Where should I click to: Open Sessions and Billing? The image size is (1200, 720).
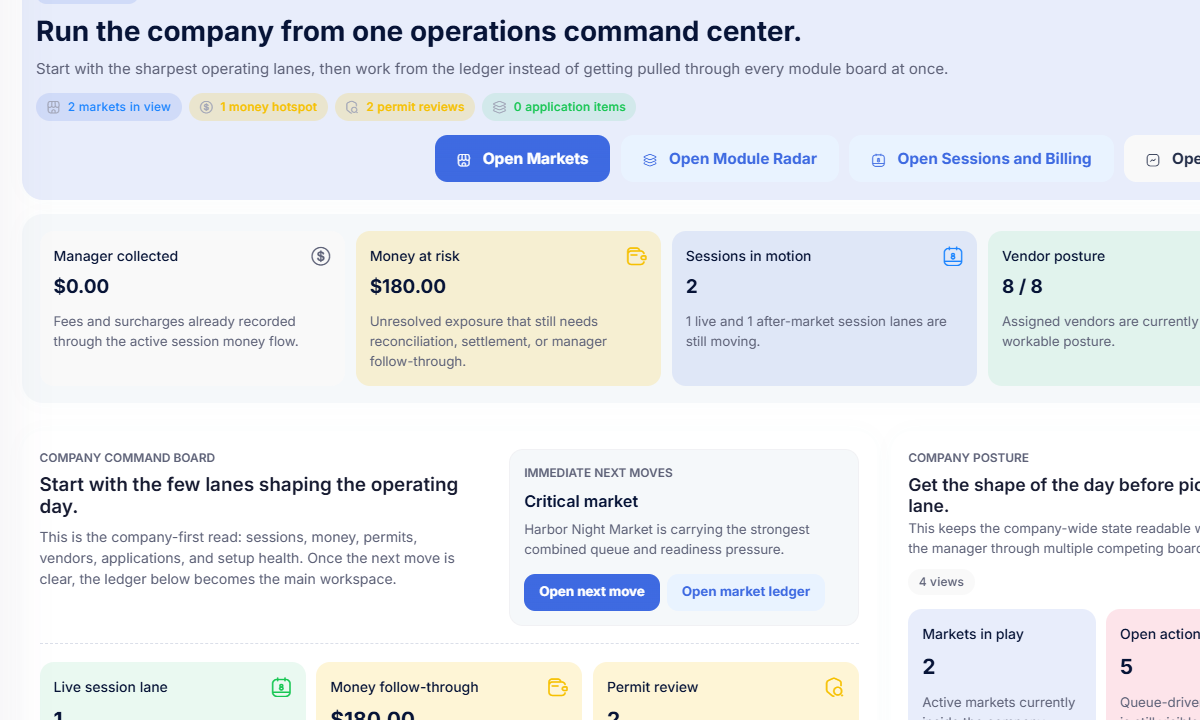(x=981, y=159)
